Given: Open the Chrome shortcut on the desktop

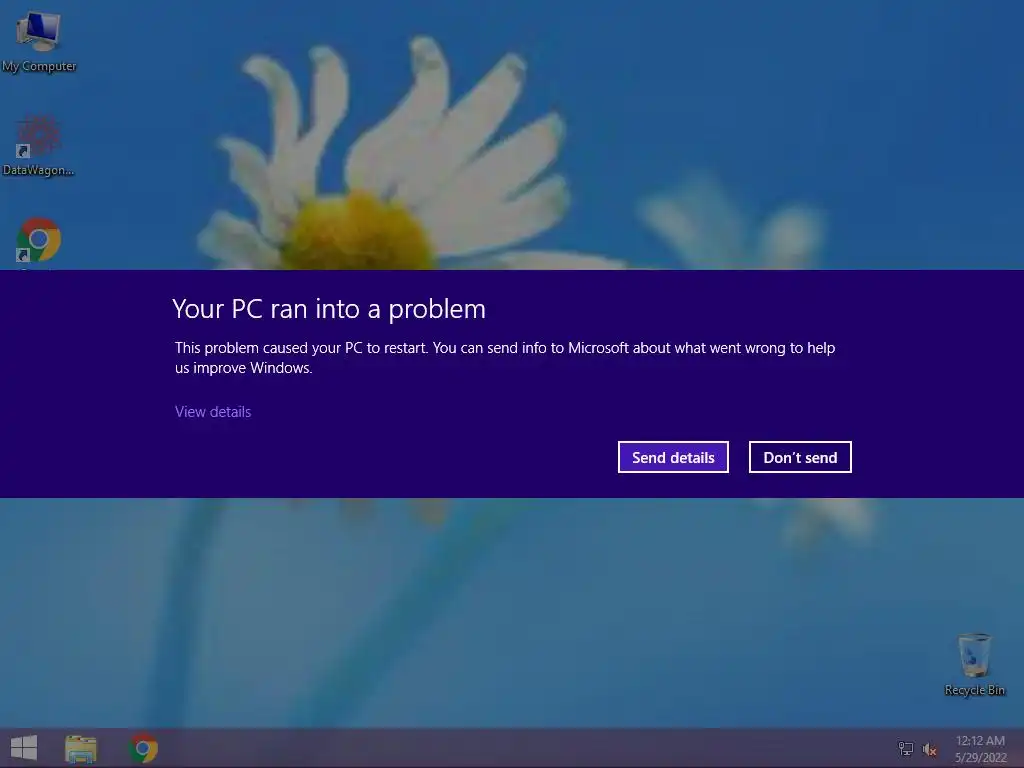Looking at the screenshot, I should click(x=39, y=240).
